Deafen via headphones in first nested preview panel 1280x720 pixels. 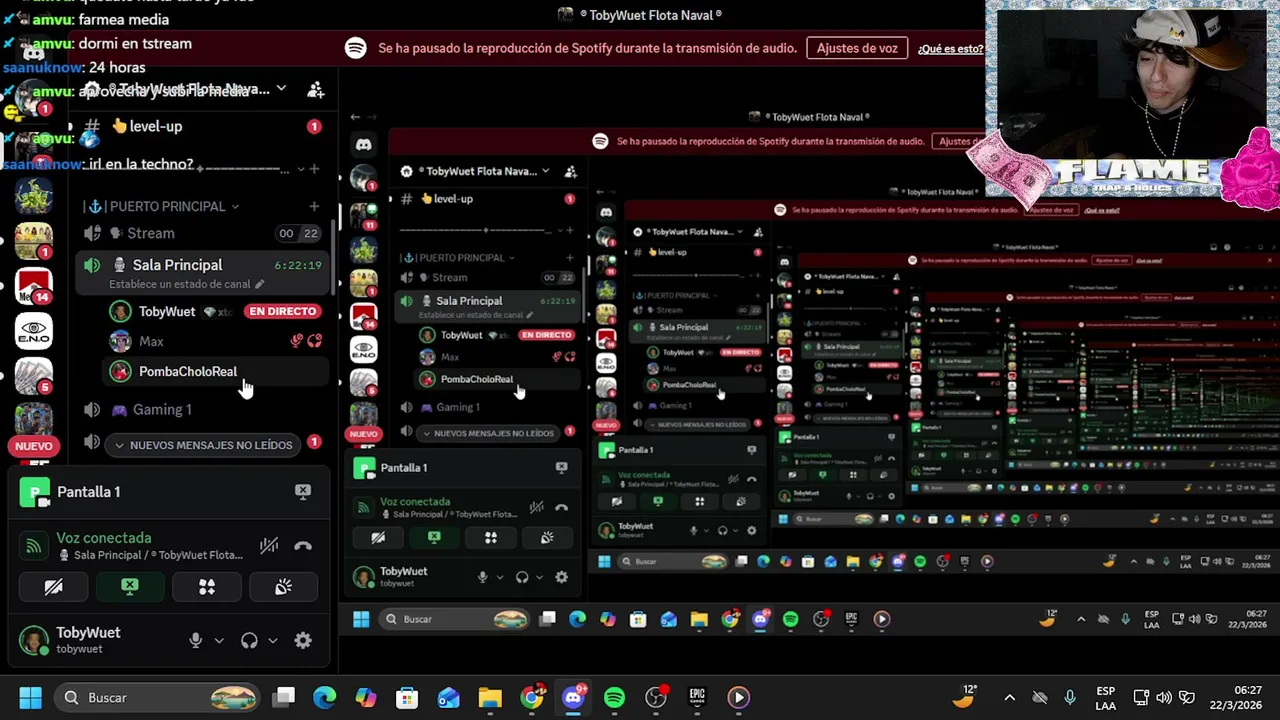click(521, 577)
